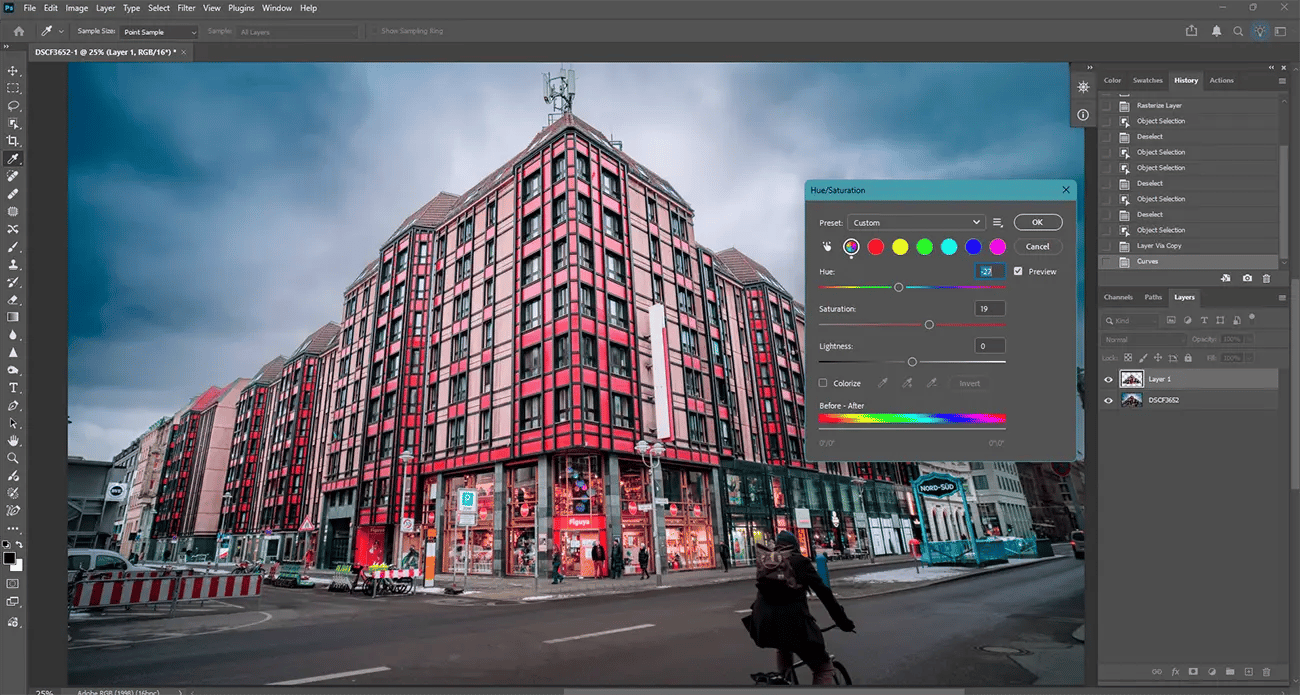Enable the Colorize checkbox
This screenshot has height=695, width=1300.
pyautogui.click(x=823, y=383)
